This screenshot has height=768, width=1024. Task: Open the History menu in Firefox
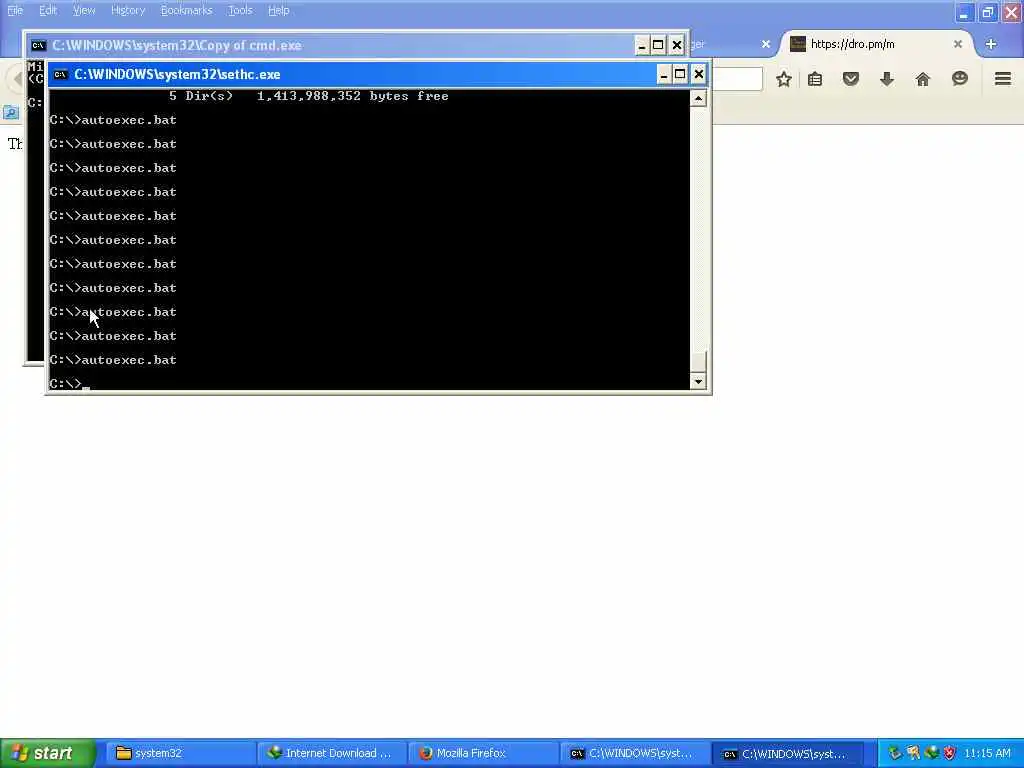(x=127, y=10)
